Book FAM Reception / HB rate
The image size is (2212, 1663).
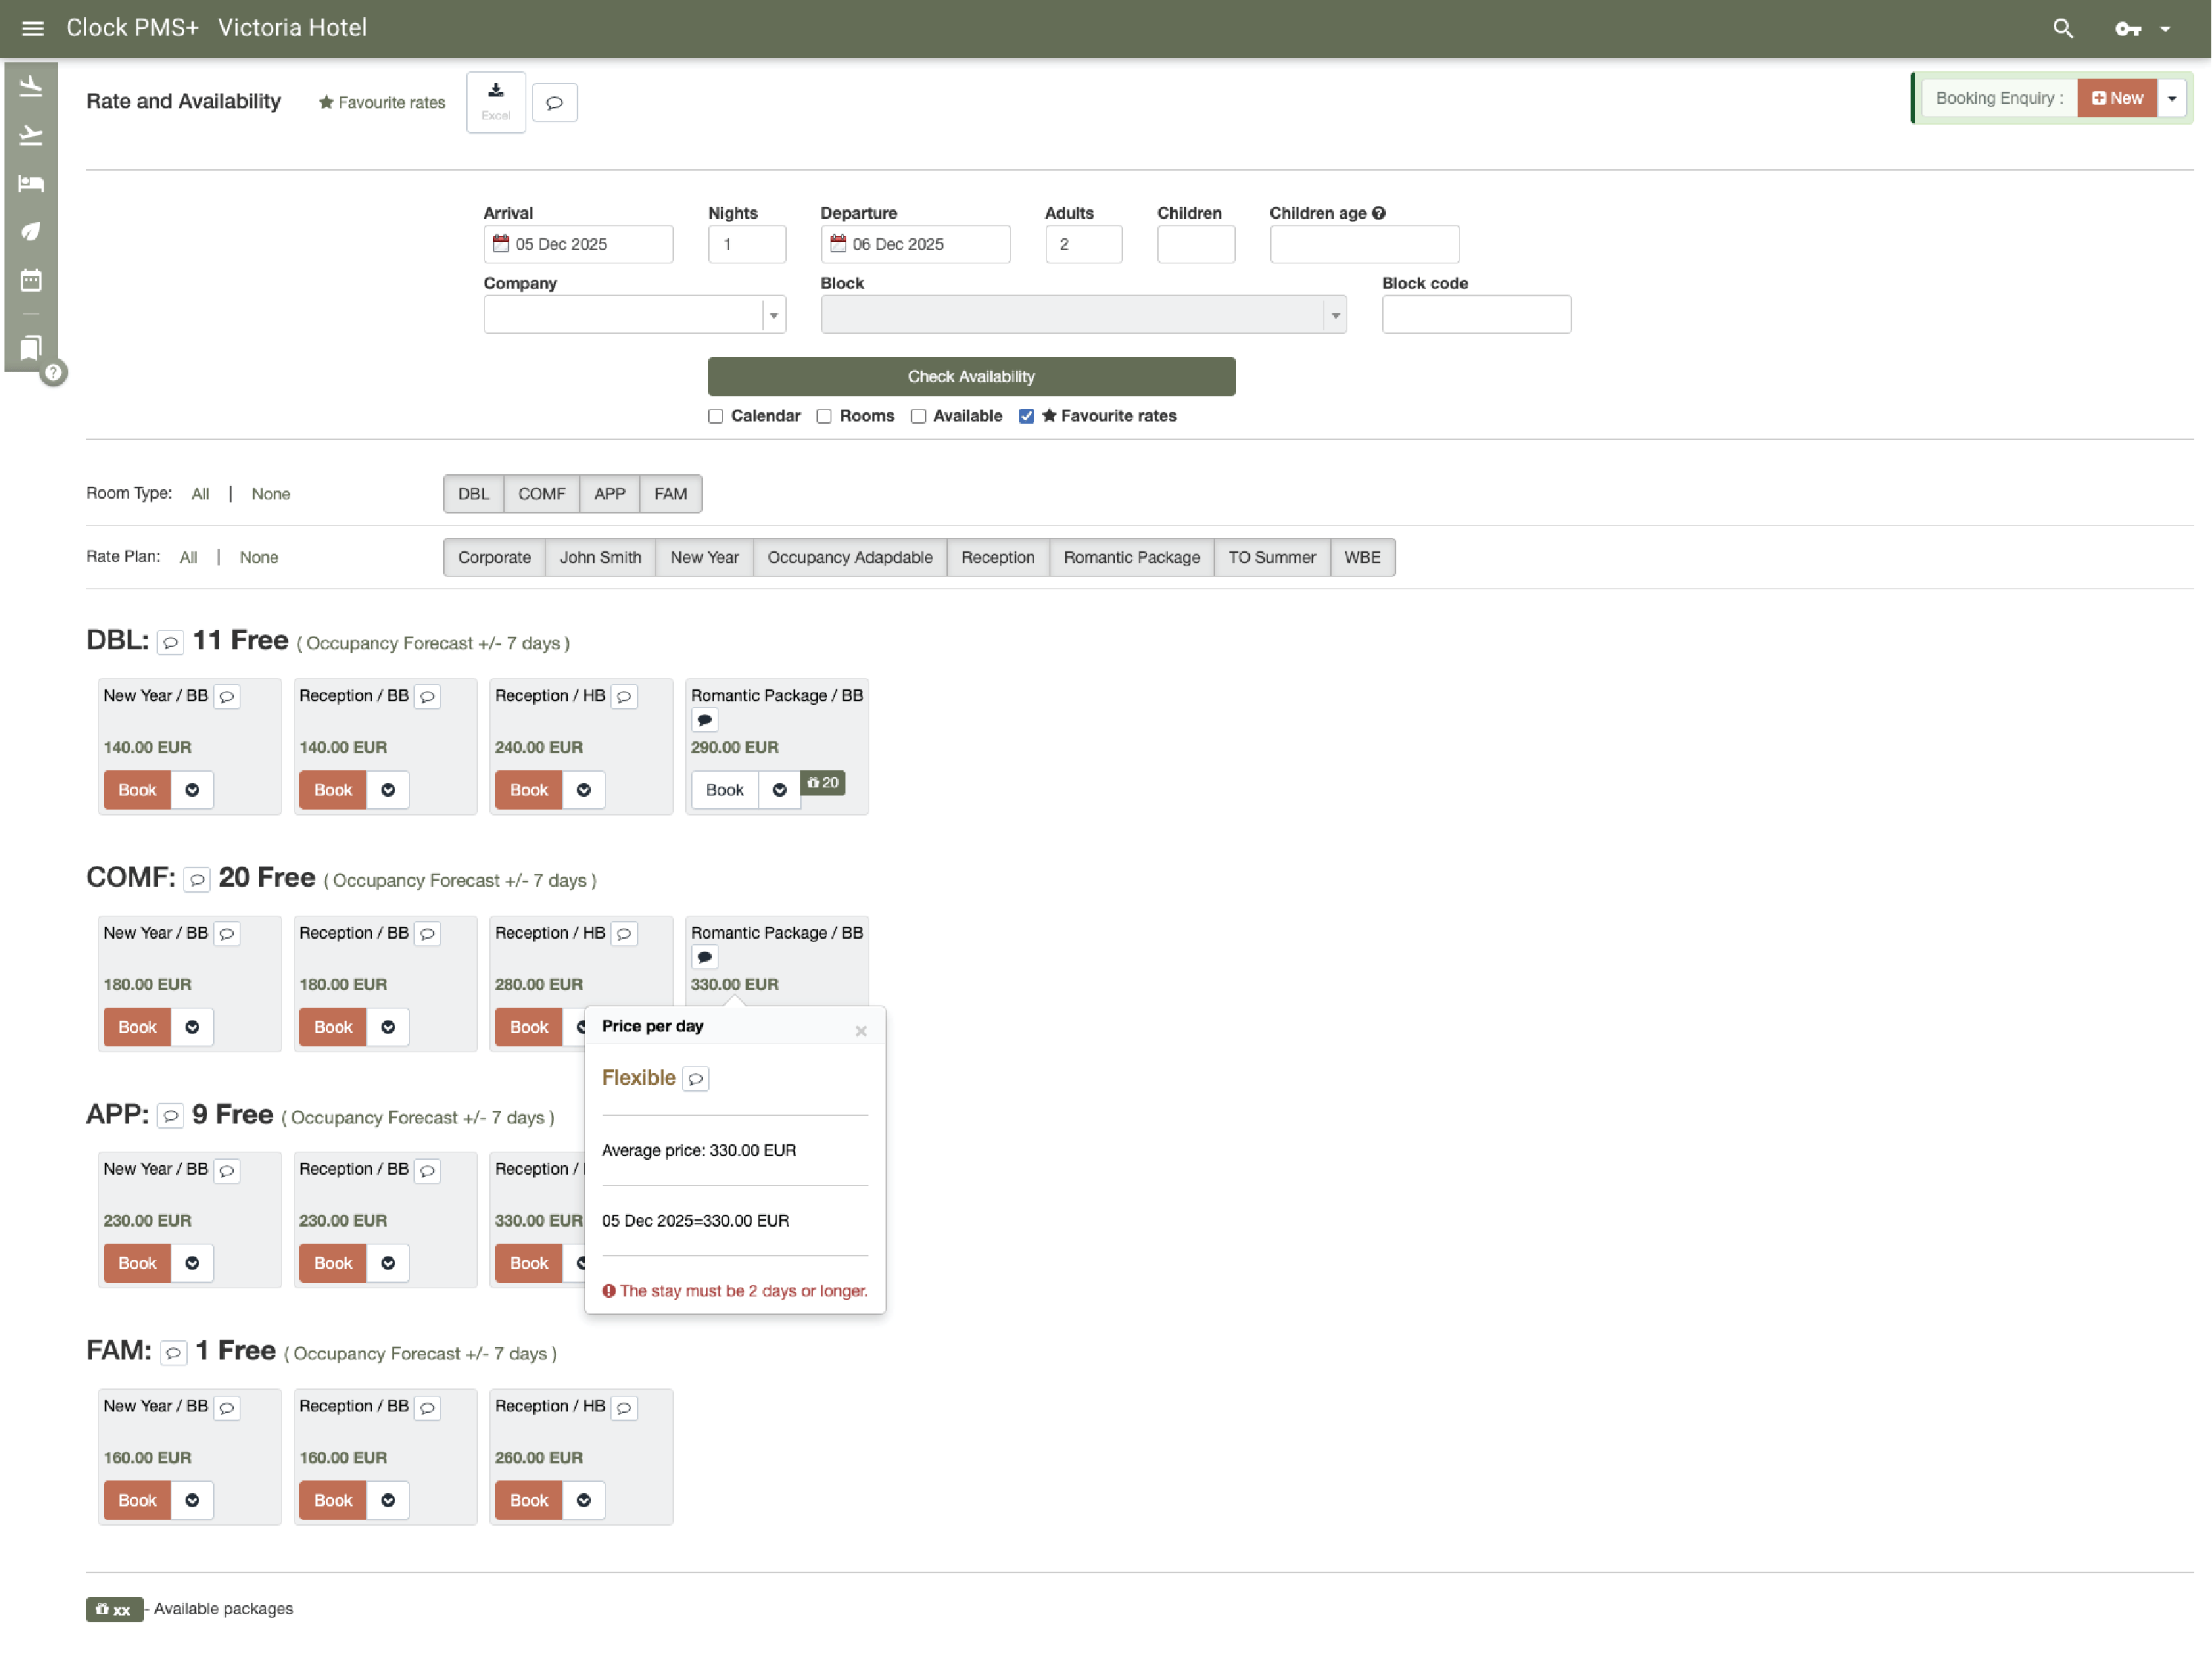click(x=528, y=1500)
